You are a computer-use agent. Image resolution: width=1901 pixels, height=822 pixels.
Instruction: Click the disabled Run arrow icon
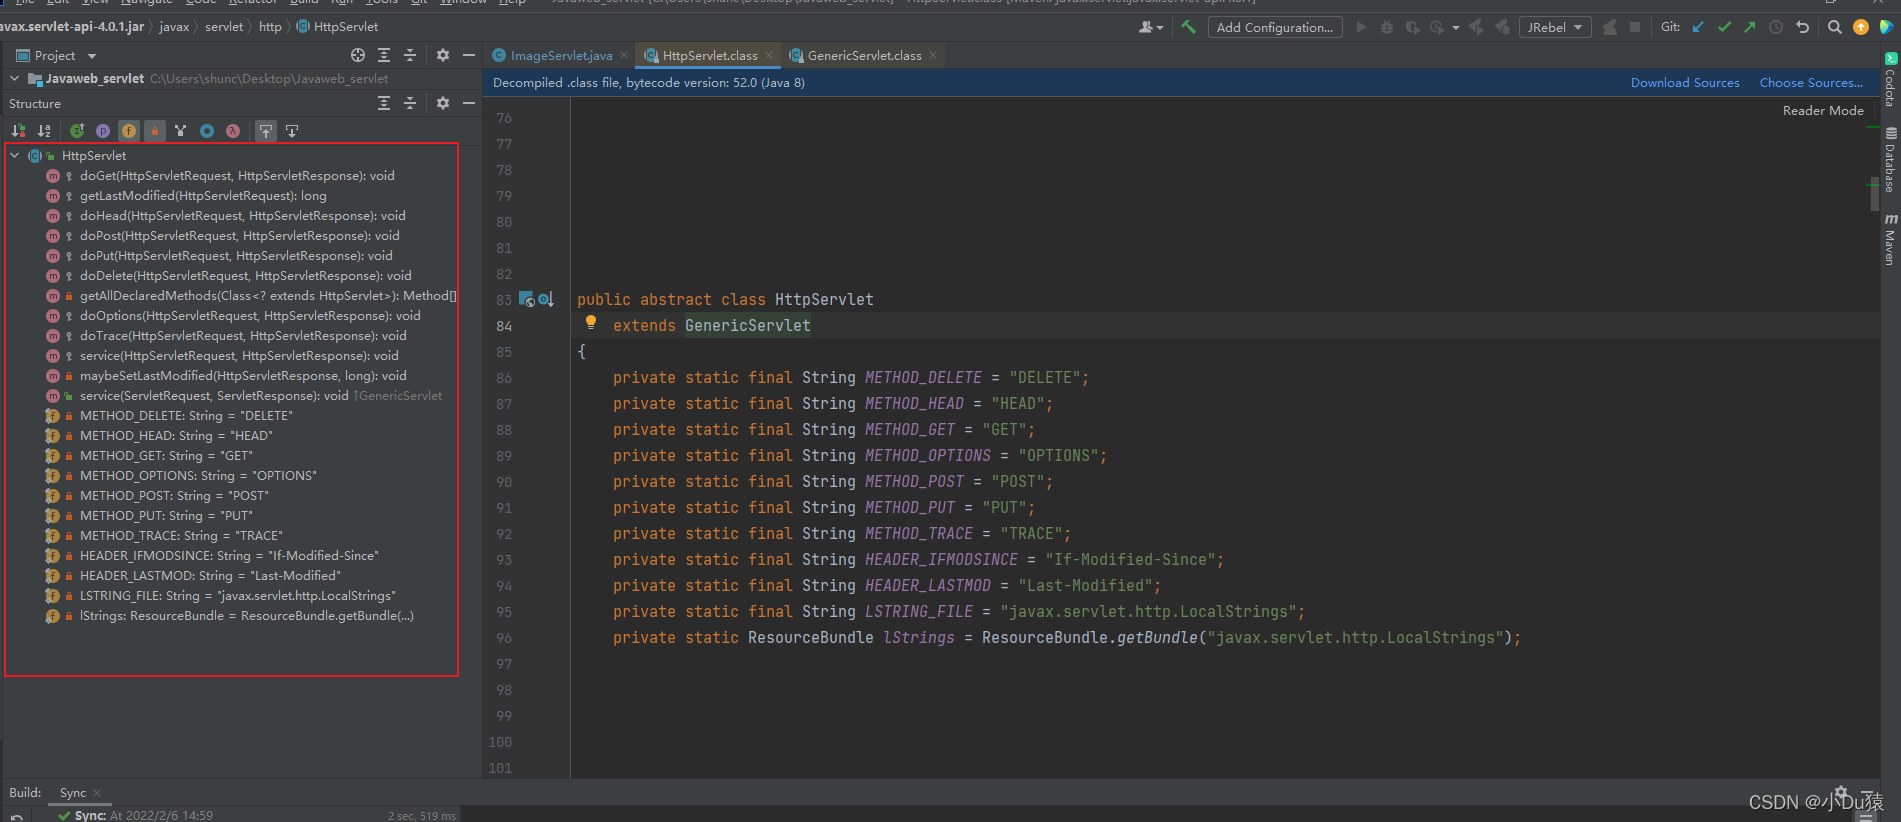(x=1361, y=27)
